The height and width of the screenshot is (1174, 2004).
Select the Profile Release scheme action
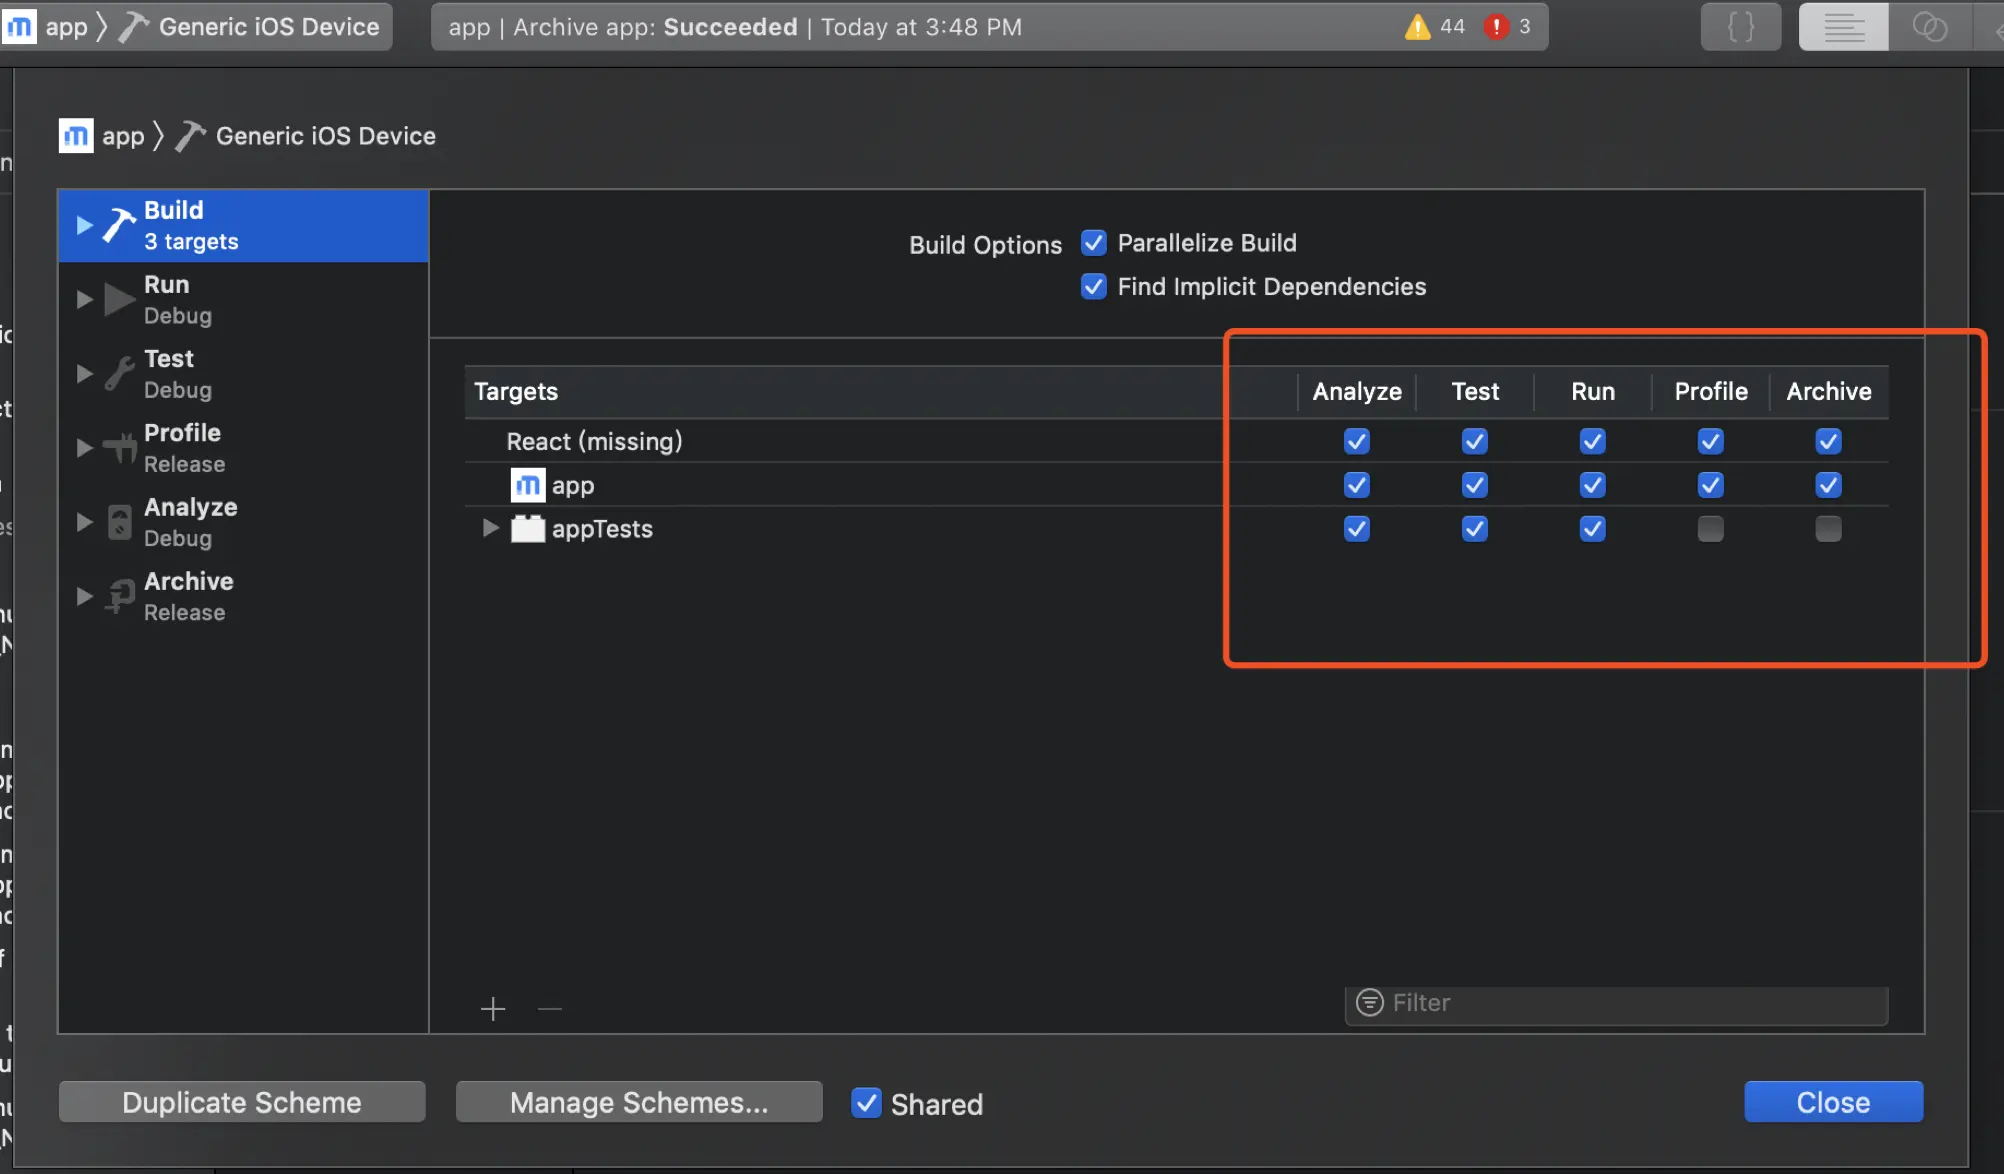click(x=183, y=447)
